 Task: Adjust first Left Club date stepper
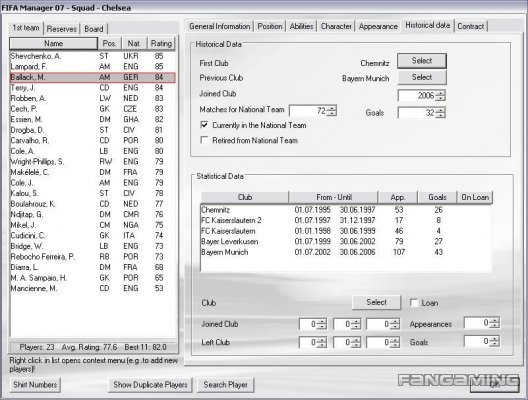coord(322,342)
